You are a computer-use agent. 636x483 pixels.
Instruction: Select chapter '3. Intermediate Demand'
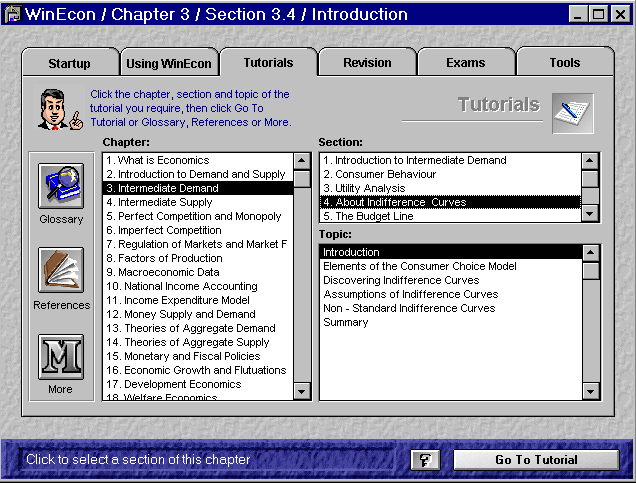coord(198,188)
